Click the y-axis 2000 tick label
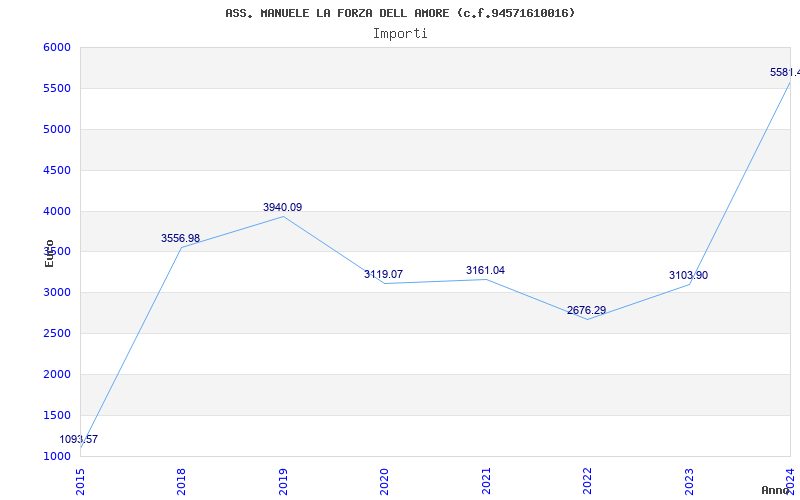The image size is (800, 500). (x=57, y=374)
